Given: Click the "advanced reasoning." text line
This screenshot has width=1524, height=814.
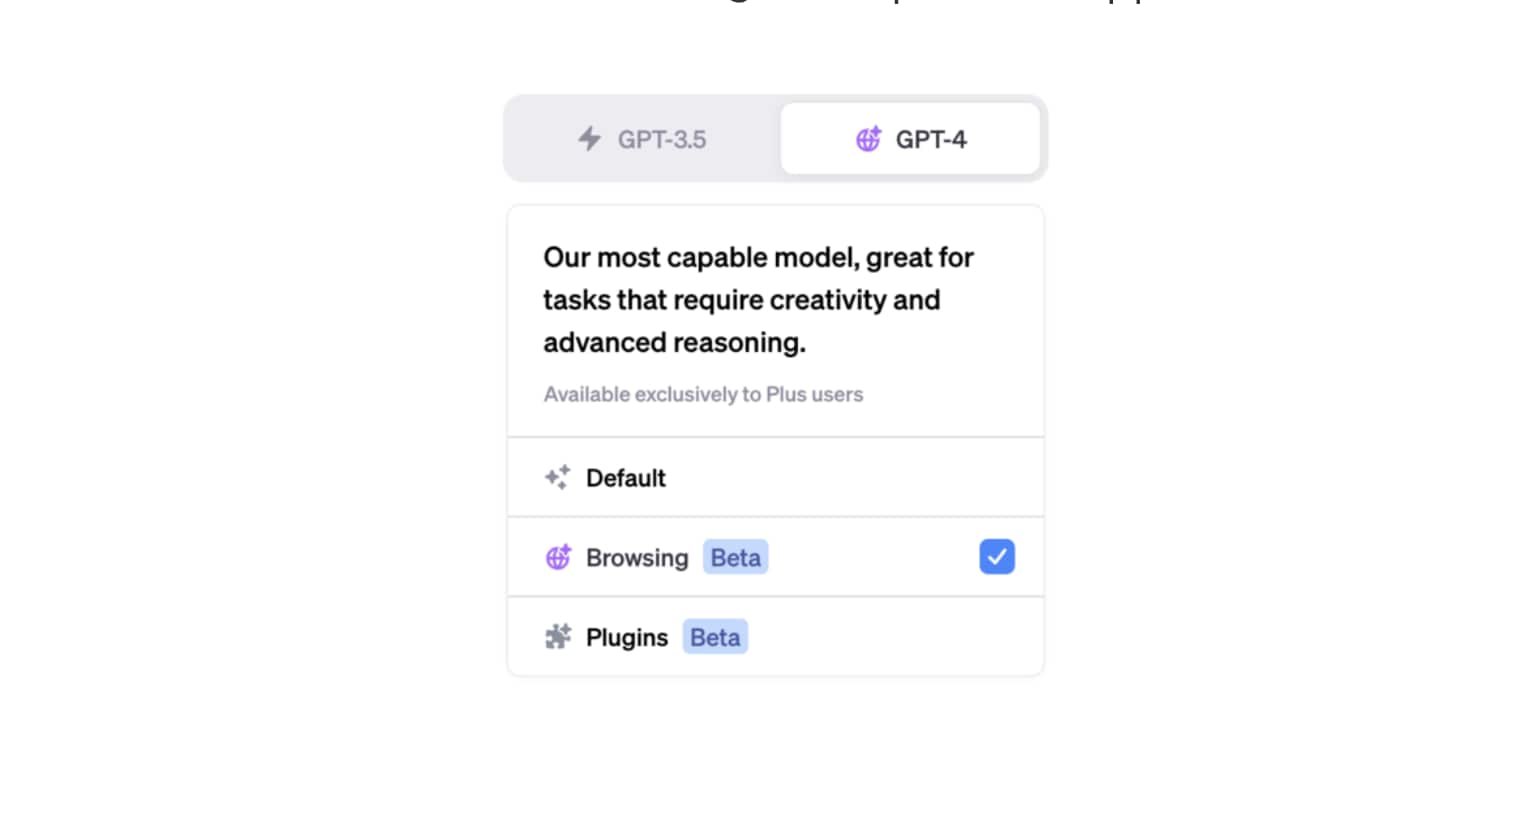Looking at the screenshot, I should coord(674,343).
